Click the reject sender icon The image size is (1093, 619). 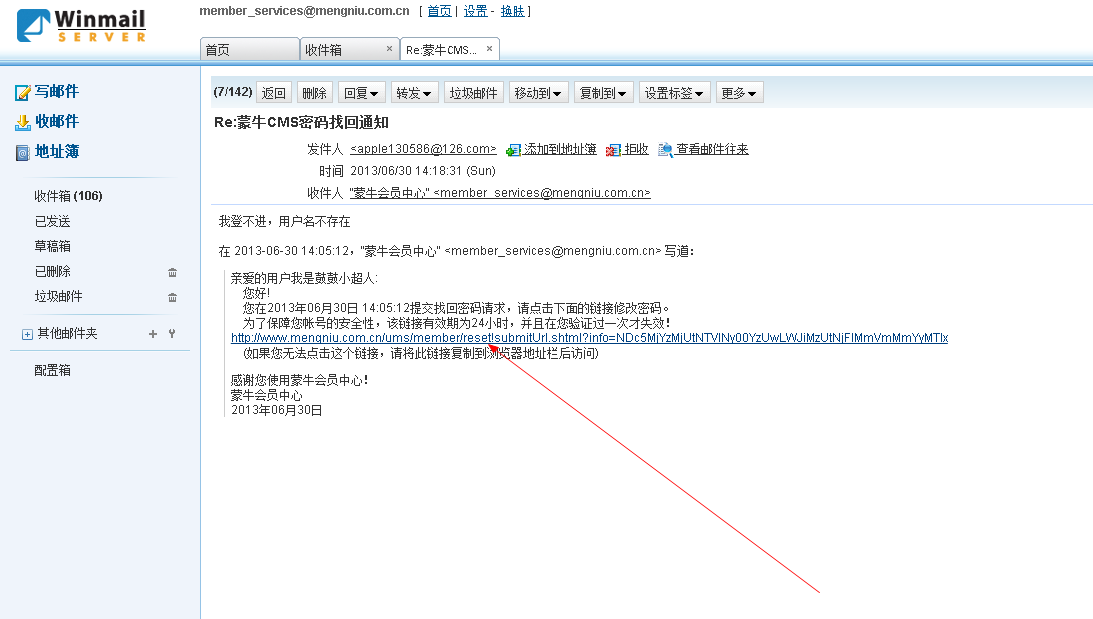coord(613,150)
